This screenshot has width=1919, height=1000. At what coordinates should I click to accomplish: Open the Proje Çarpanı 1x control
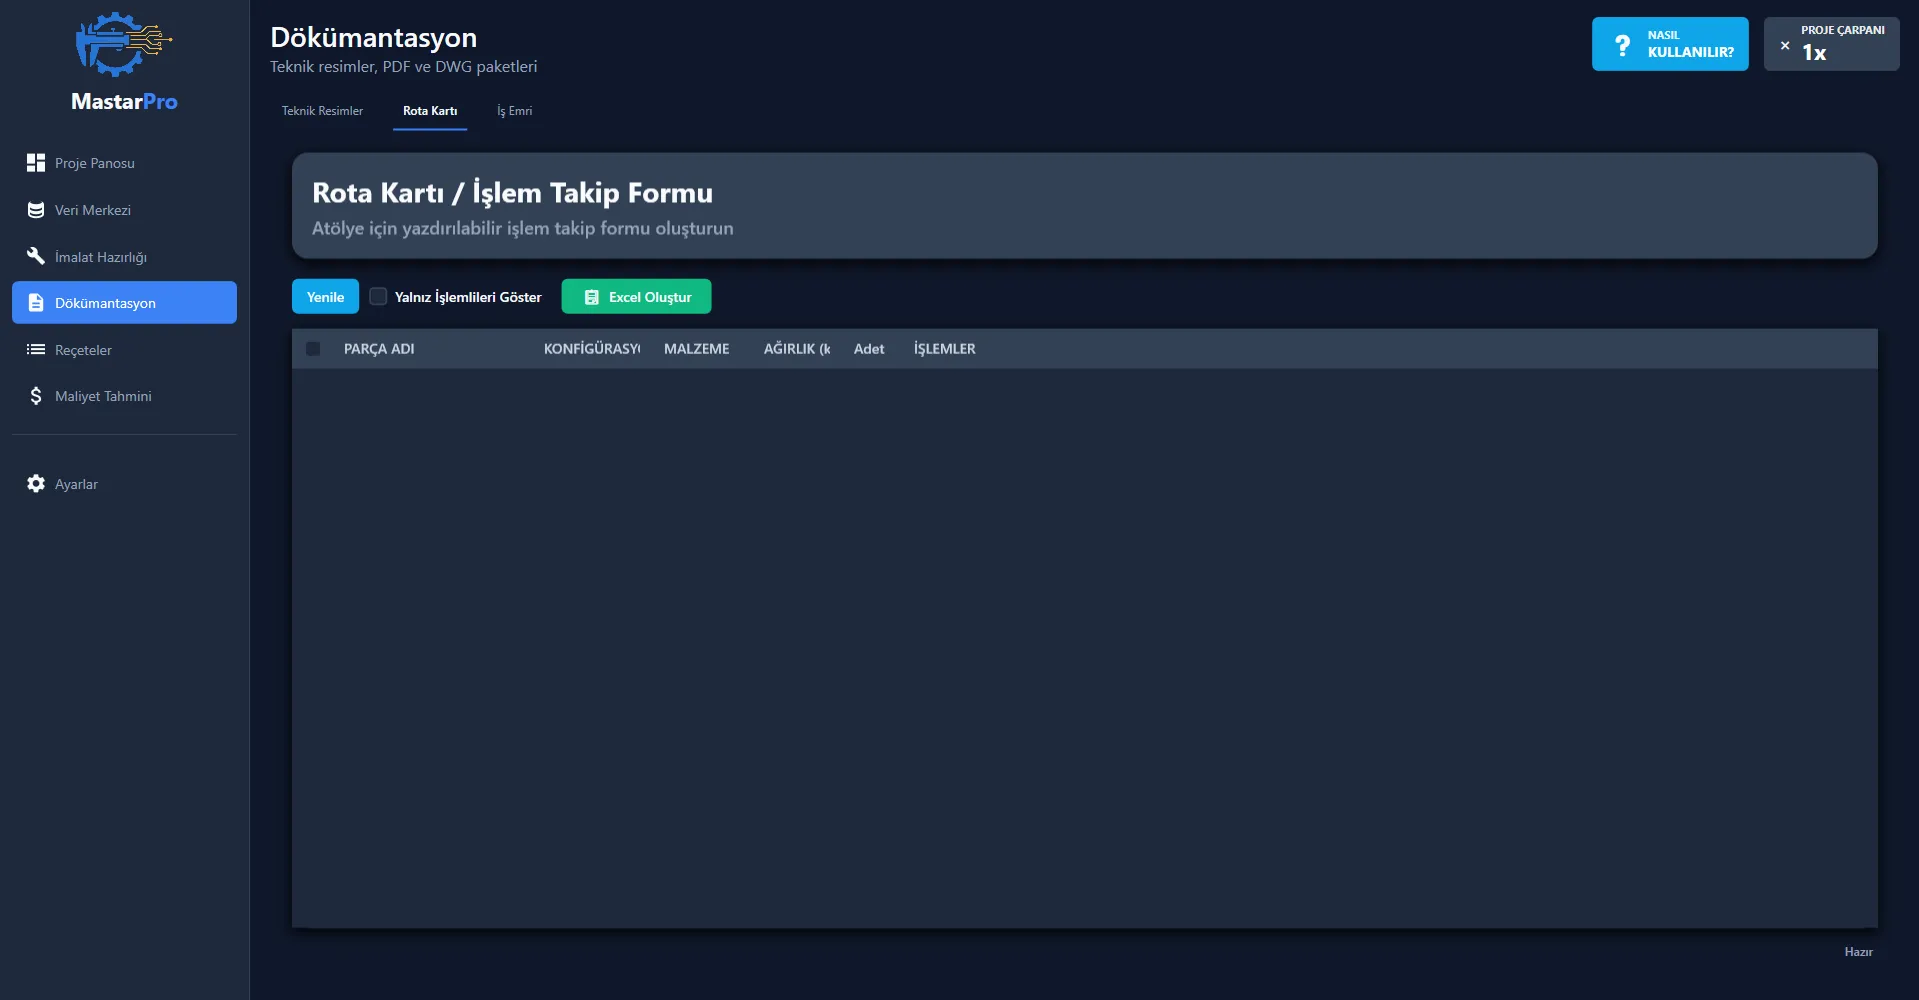1831,45
